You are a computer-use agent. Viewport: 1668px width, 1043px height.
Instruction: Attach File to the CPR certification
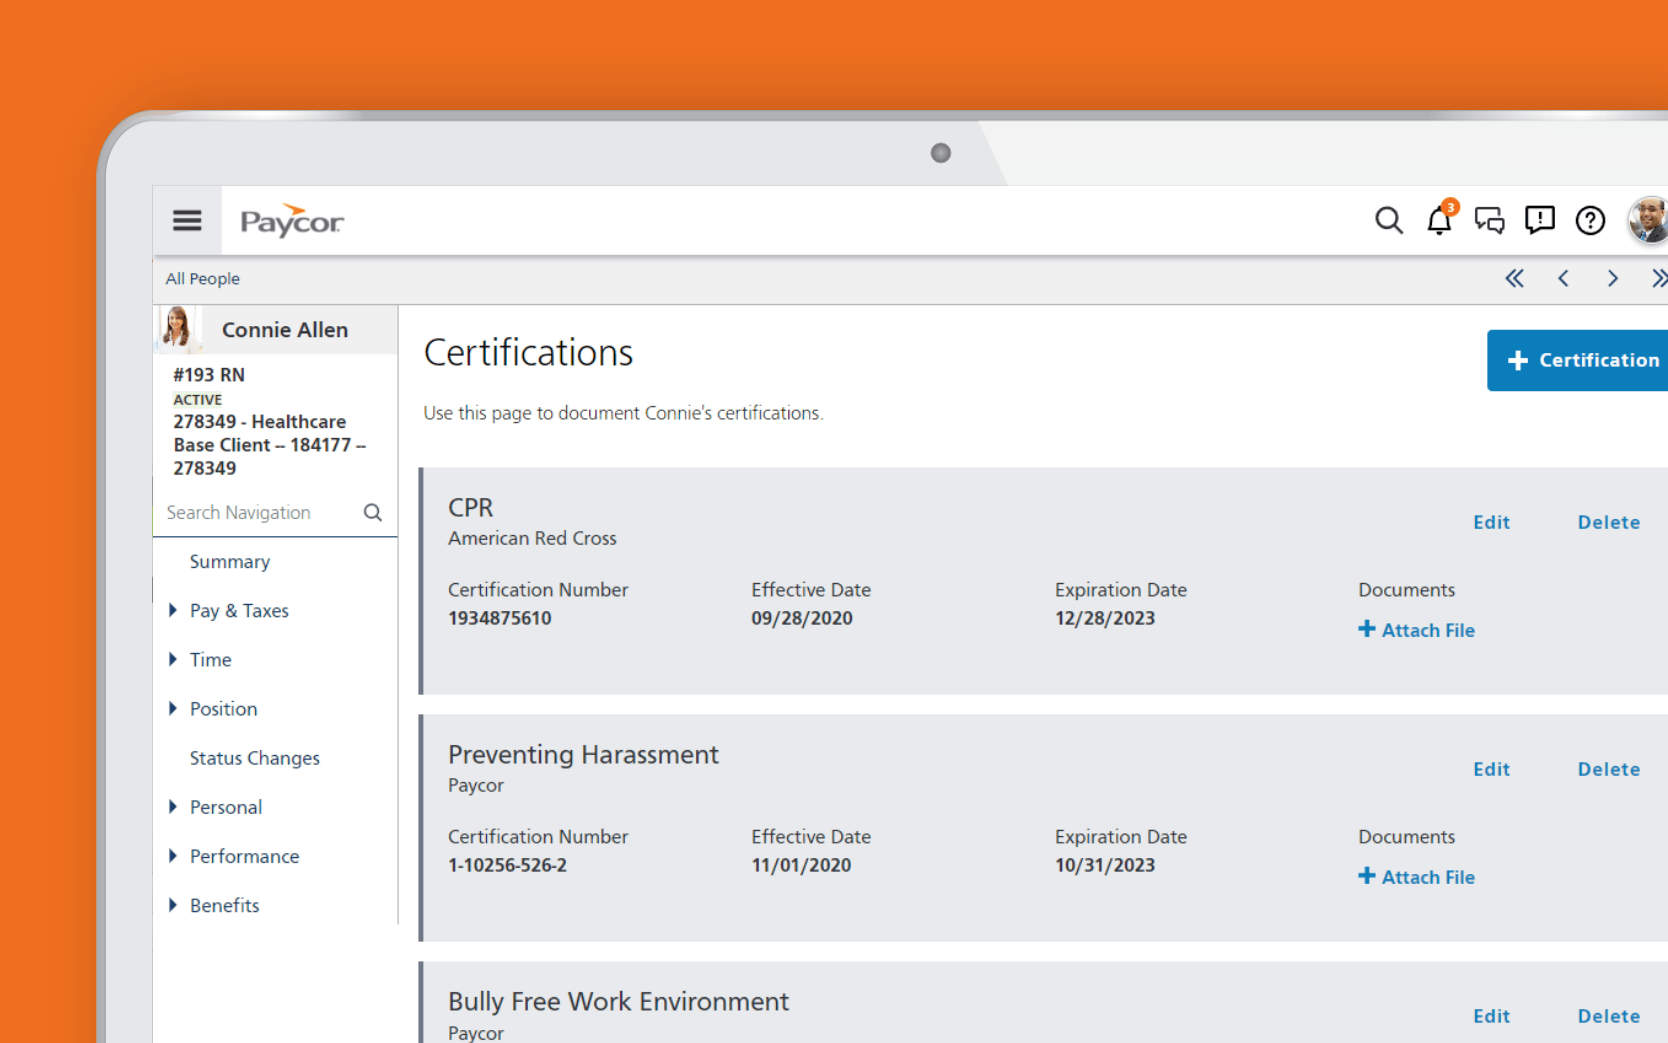pyautogui.click(x=1417, y=630)
